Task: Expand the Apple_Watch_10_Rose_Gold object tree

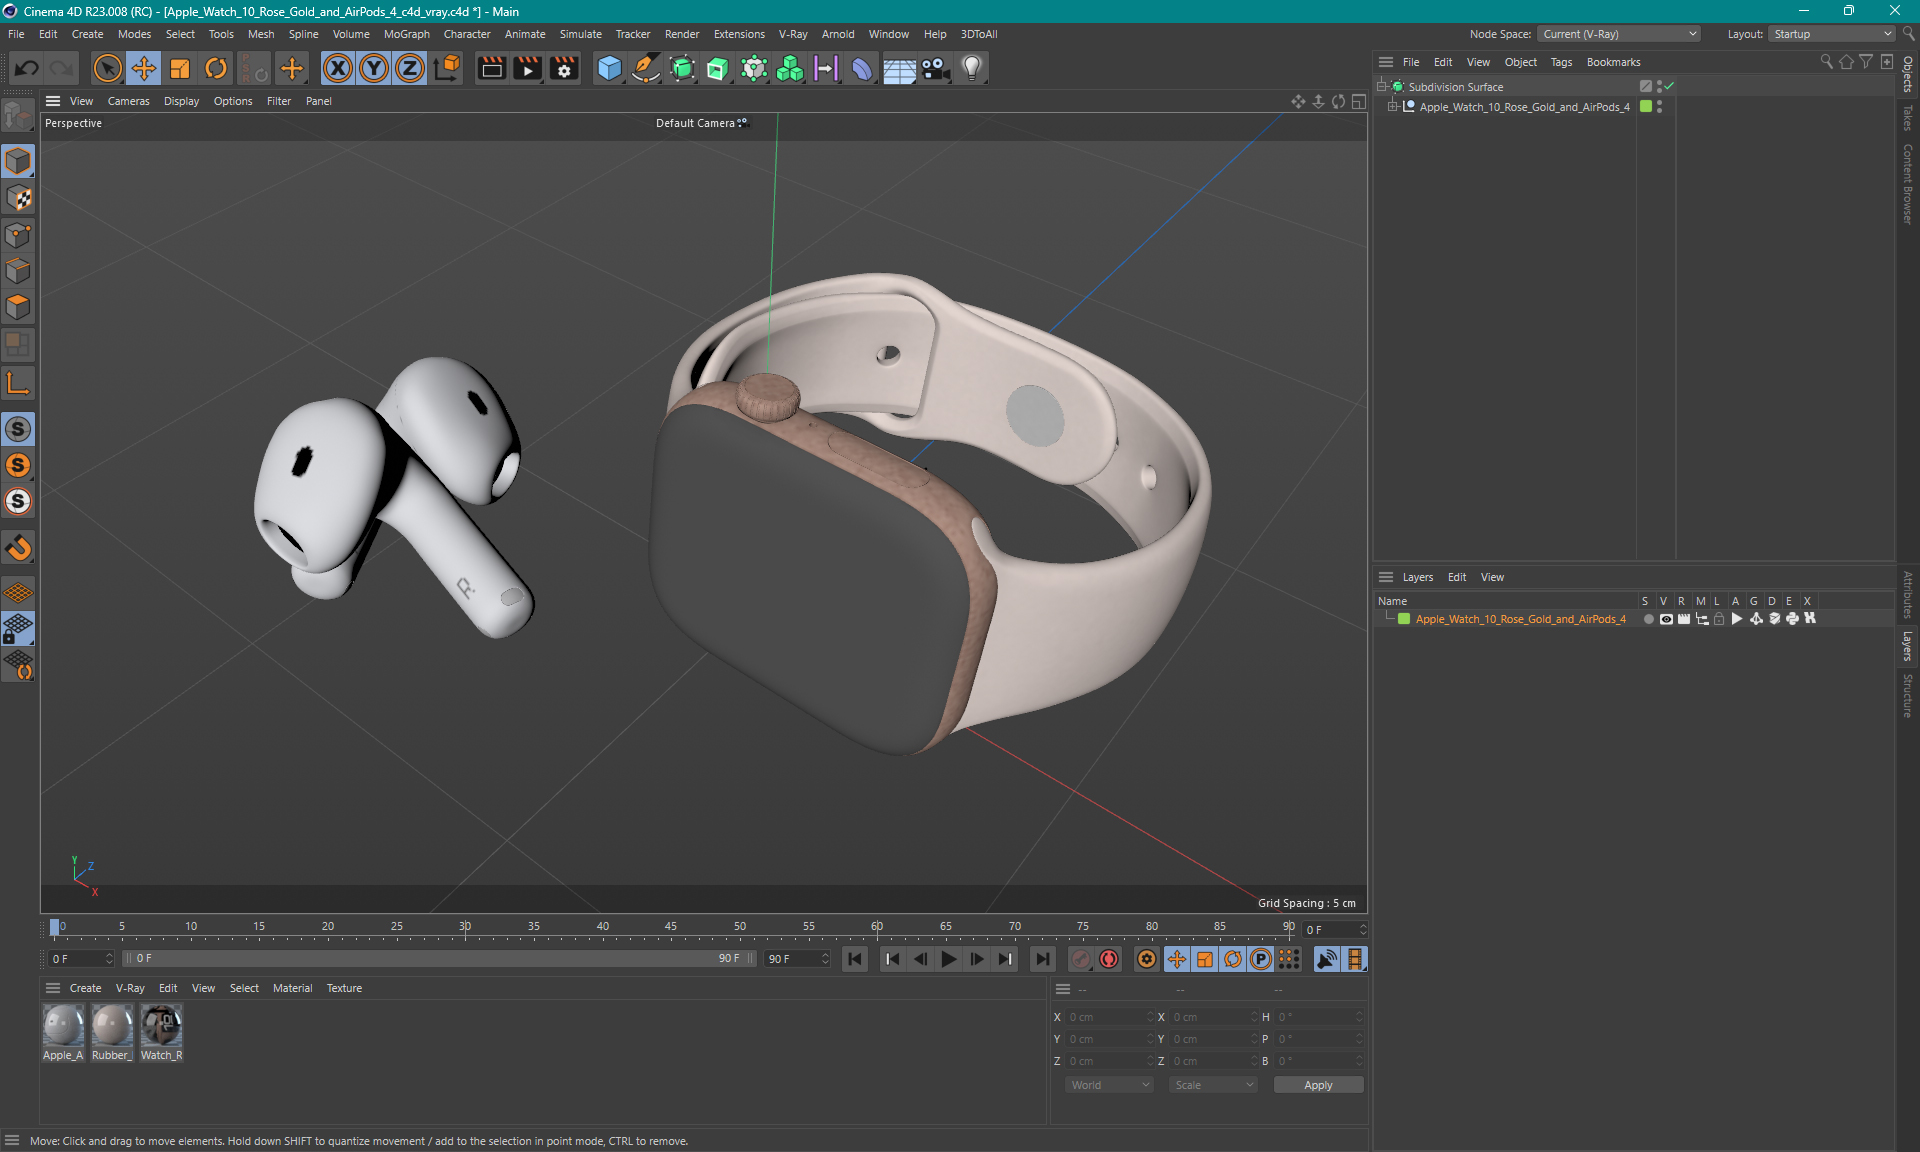Action: tap(1392, 107)
